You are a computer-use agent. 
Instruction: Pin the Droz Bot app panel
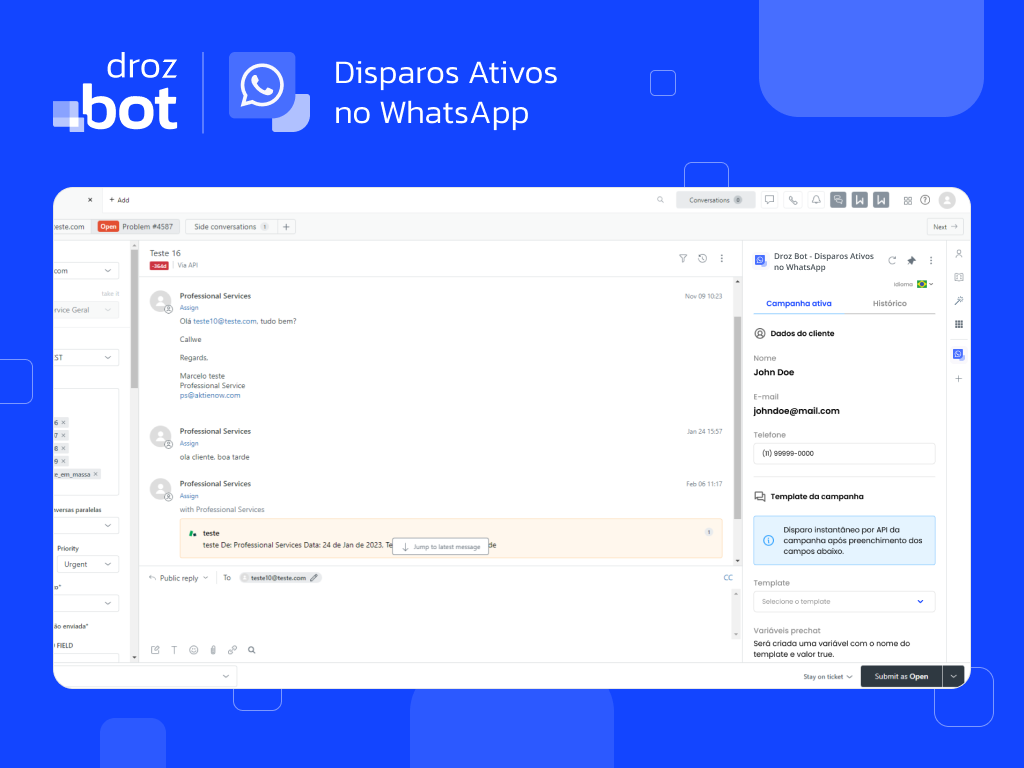[911, 261]
